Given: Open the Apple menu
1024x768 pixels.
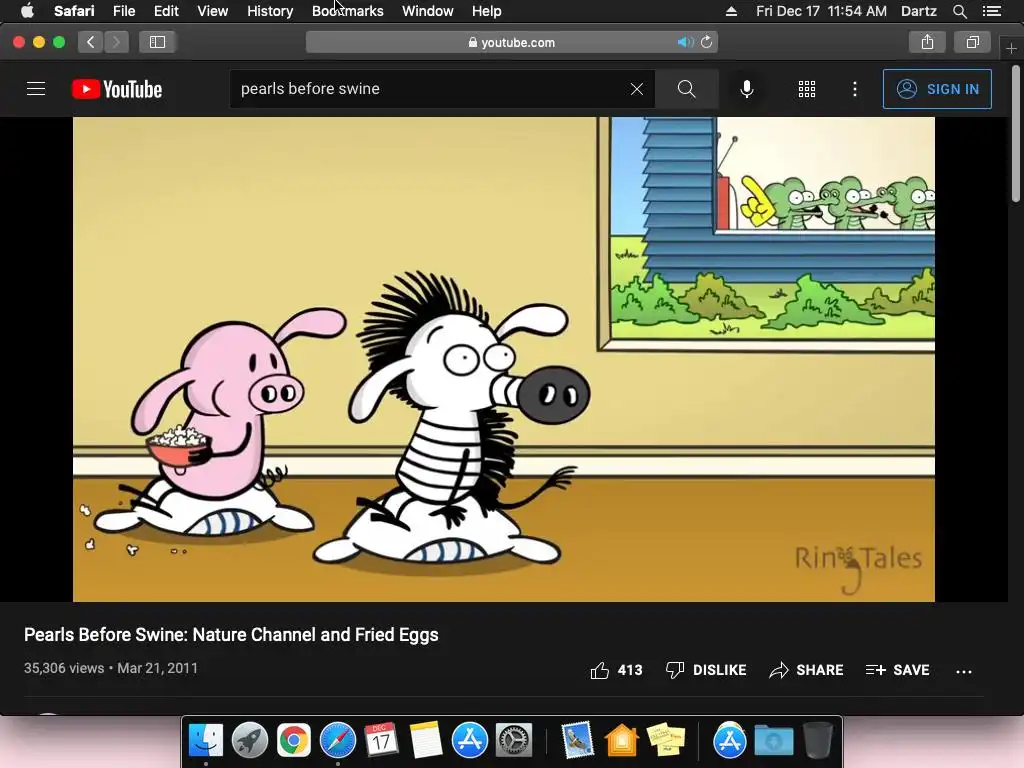Looking at the screenshot, I should click(x=27, y=11).
